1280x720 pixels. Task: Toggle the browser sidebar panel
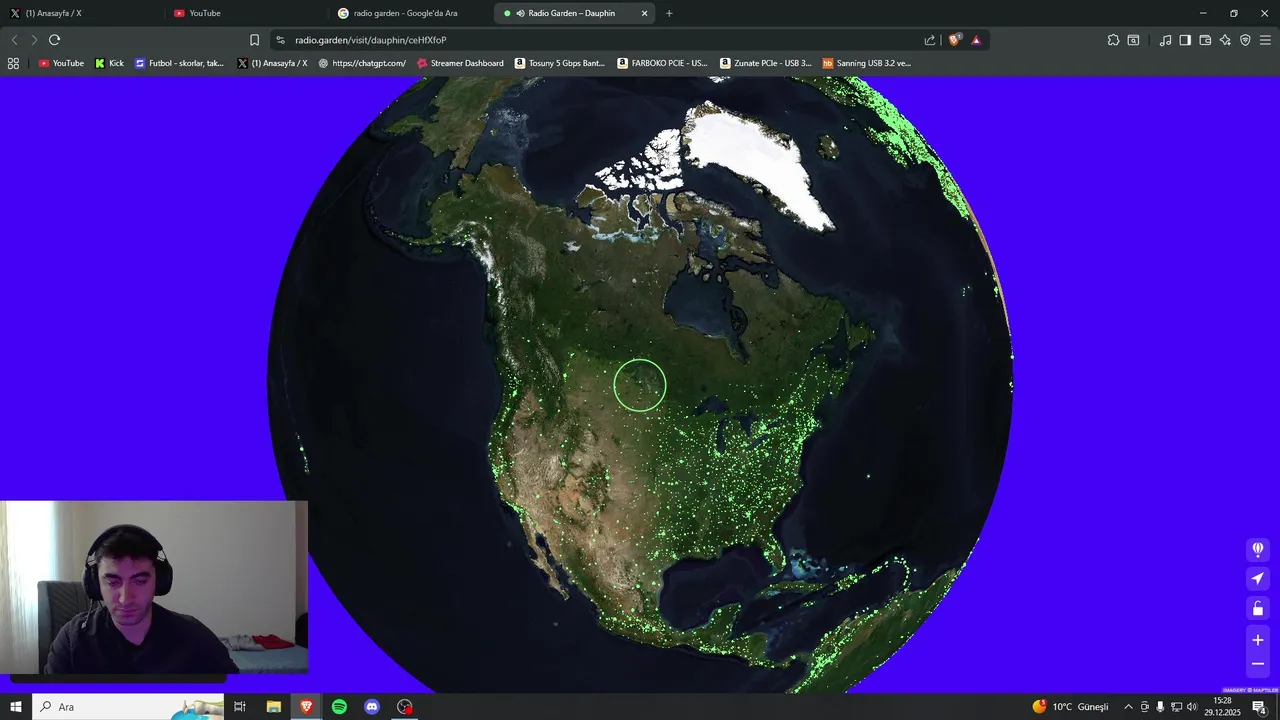[x=1185, y=40]
